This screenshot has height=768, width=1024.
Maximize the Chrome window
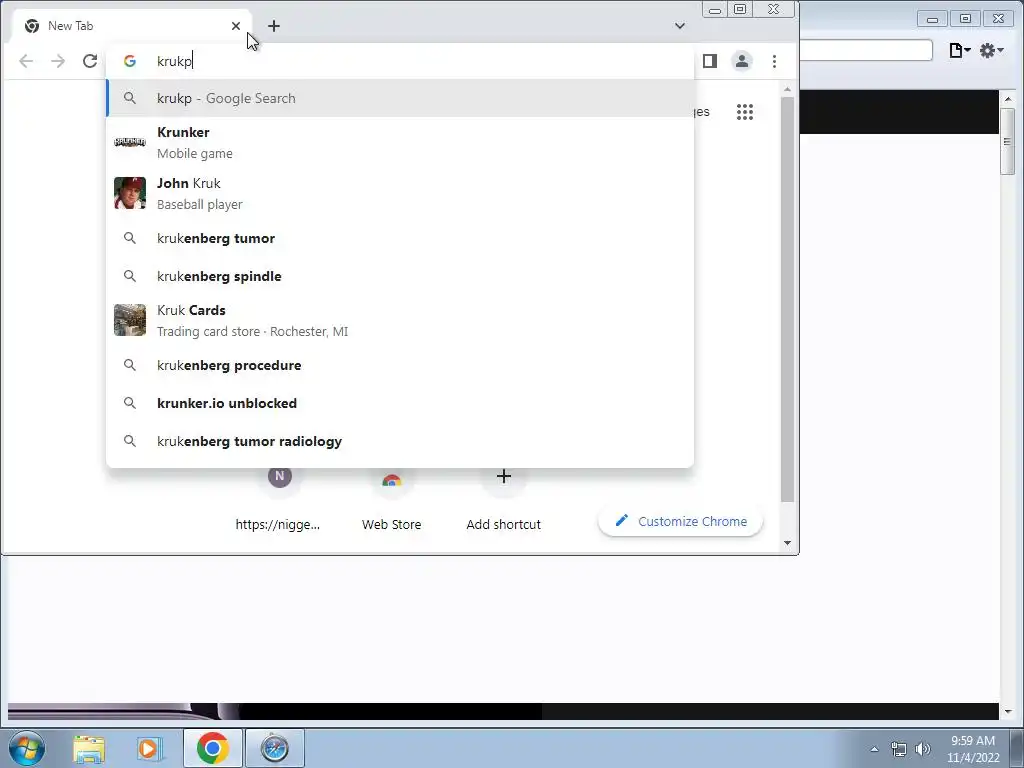(740, 10)
